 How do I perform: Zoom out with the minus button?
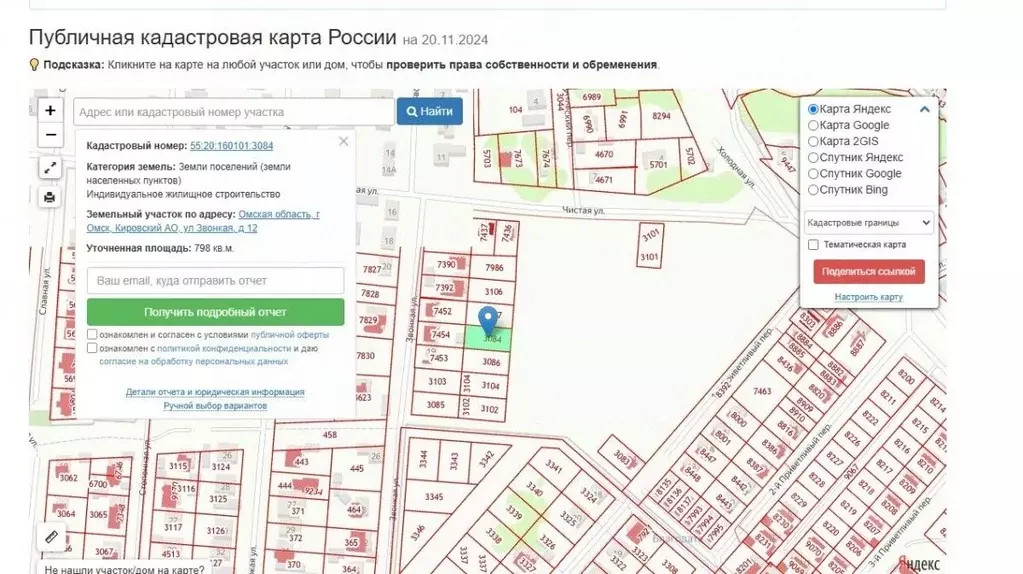click(x=50, y=135)
